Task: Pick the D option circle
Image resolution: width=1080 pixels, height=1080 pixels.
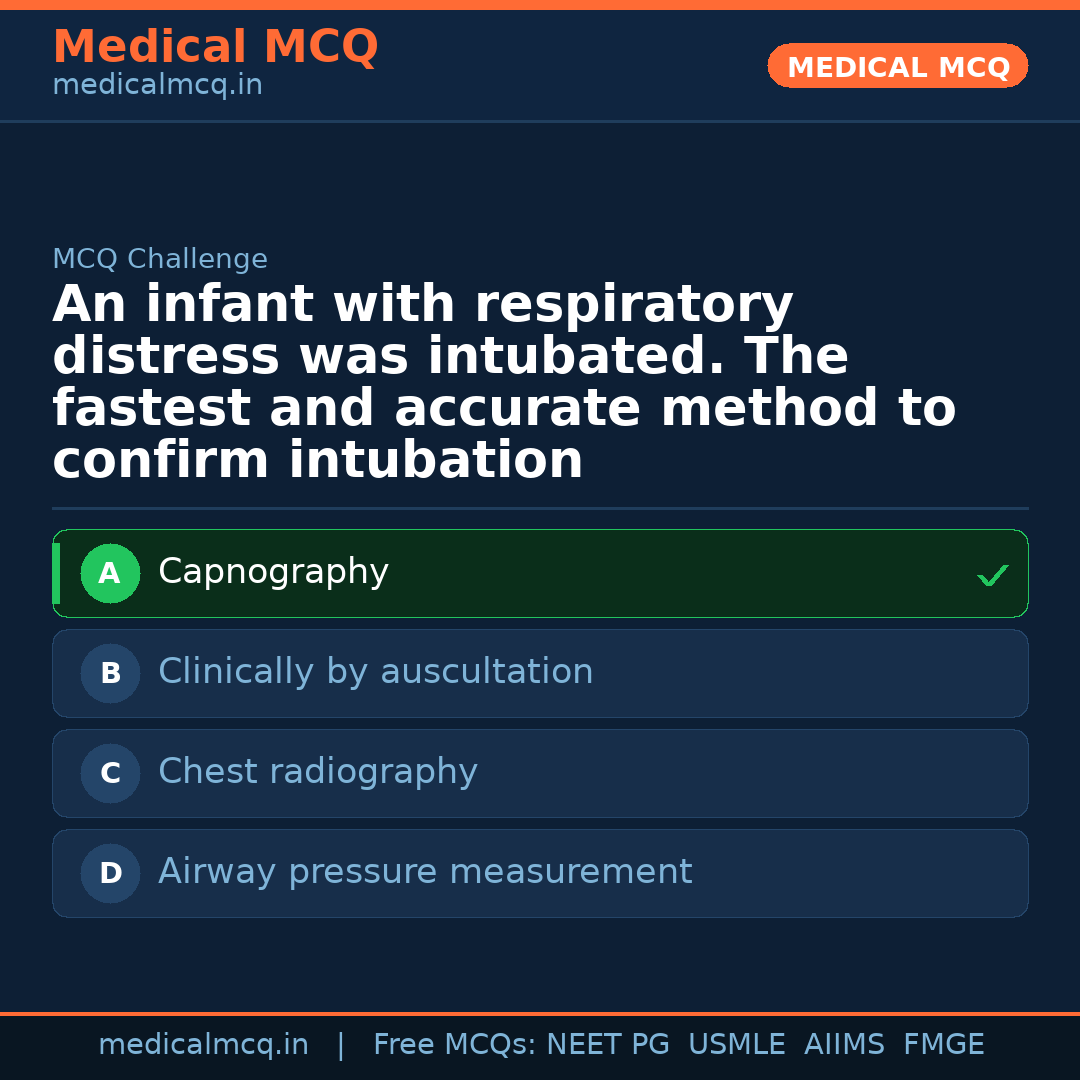Action: pos(110,874)
